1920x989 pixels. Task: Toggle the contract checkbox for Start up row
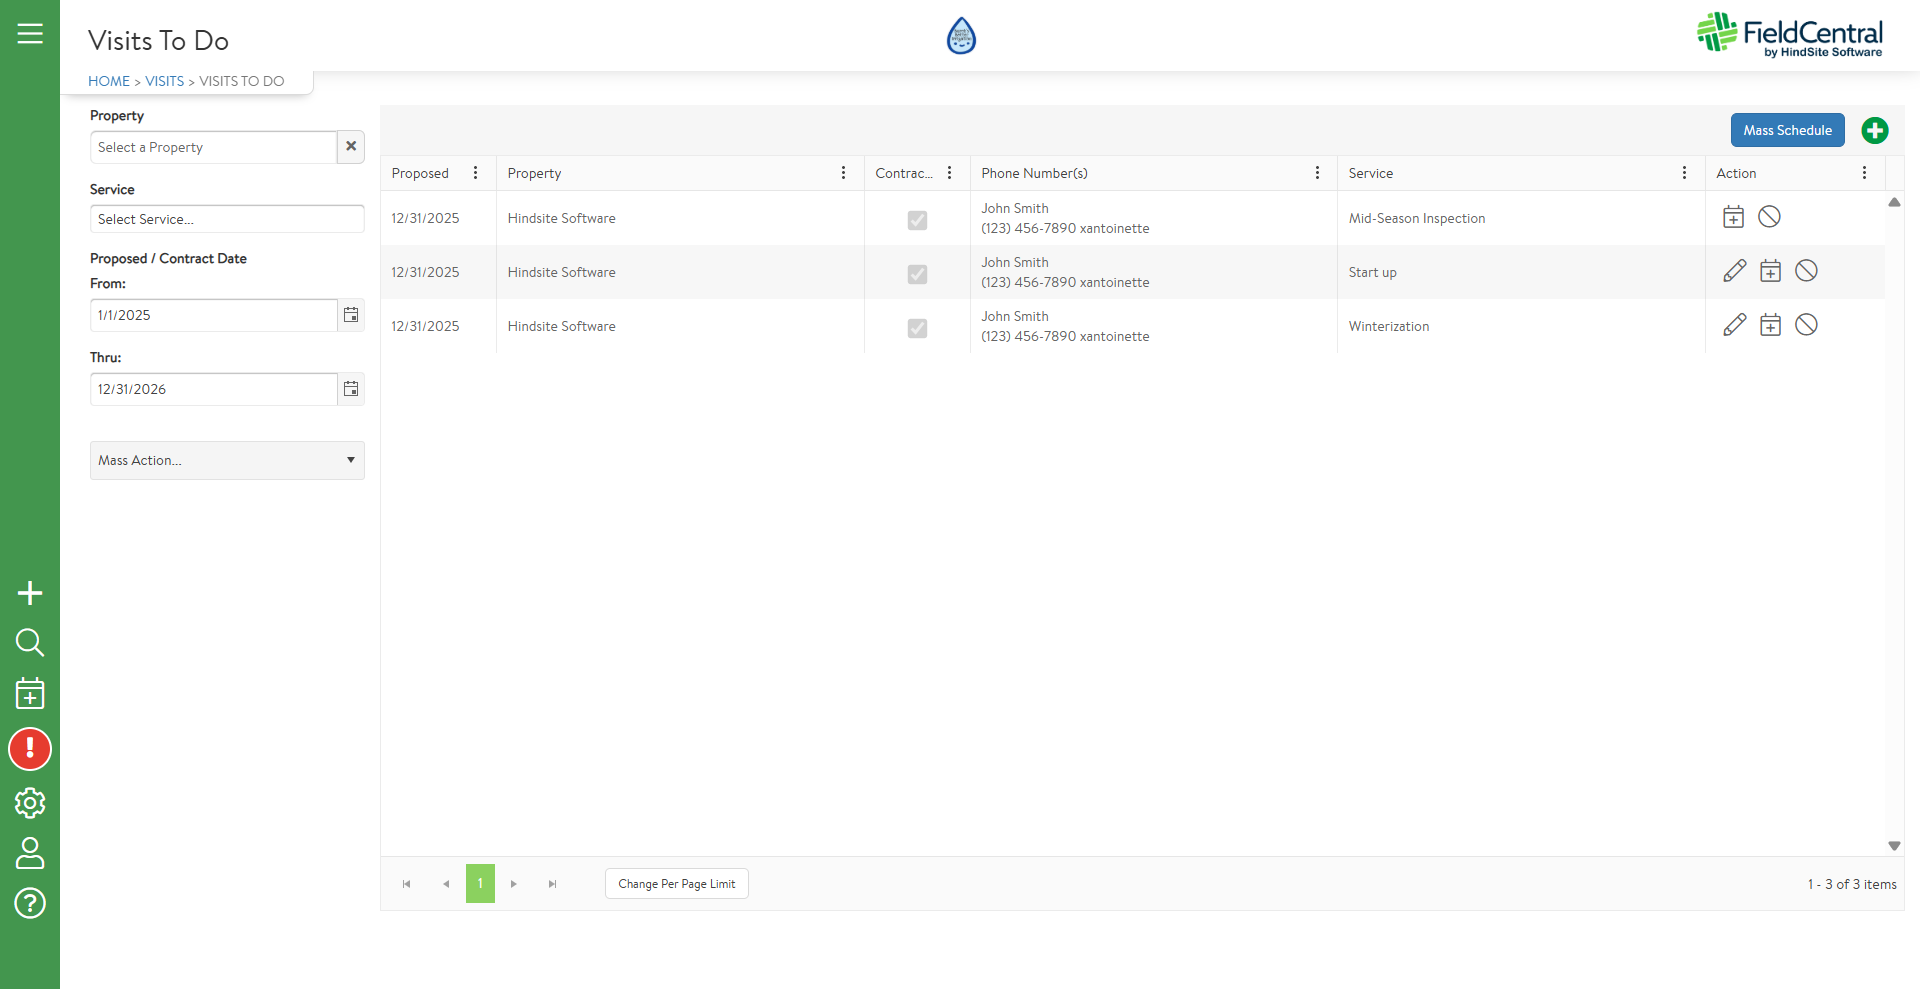[x=917, y=274]
